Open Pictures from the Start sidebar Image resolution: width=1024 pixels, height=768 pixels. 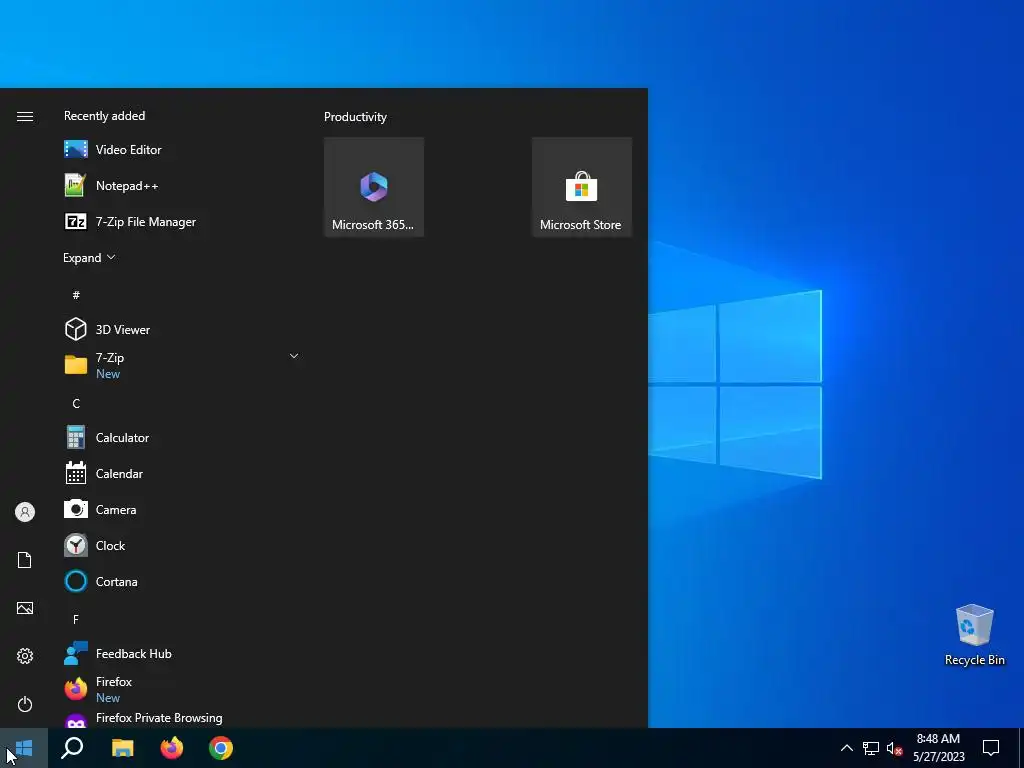pos(25,608)
